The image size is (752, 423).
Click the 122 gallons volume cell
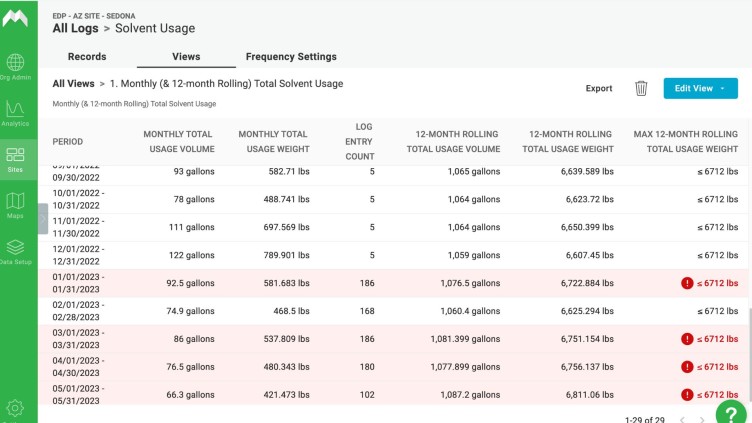coord(191,255)
